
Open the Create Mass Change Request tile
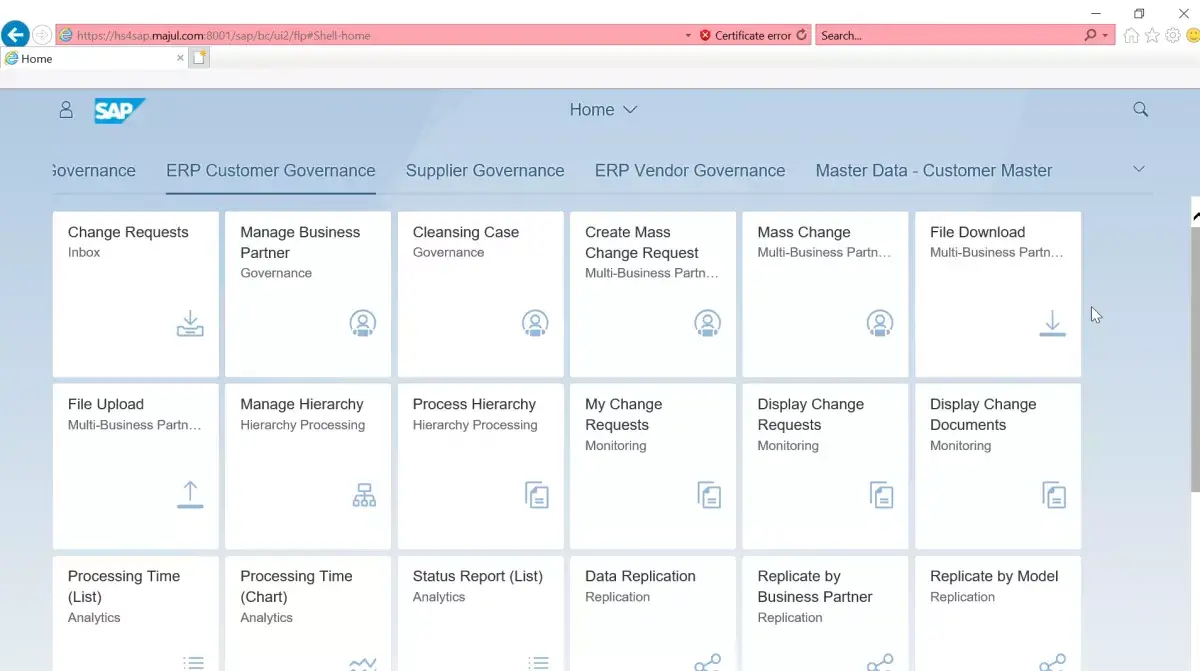pos(653,294)
